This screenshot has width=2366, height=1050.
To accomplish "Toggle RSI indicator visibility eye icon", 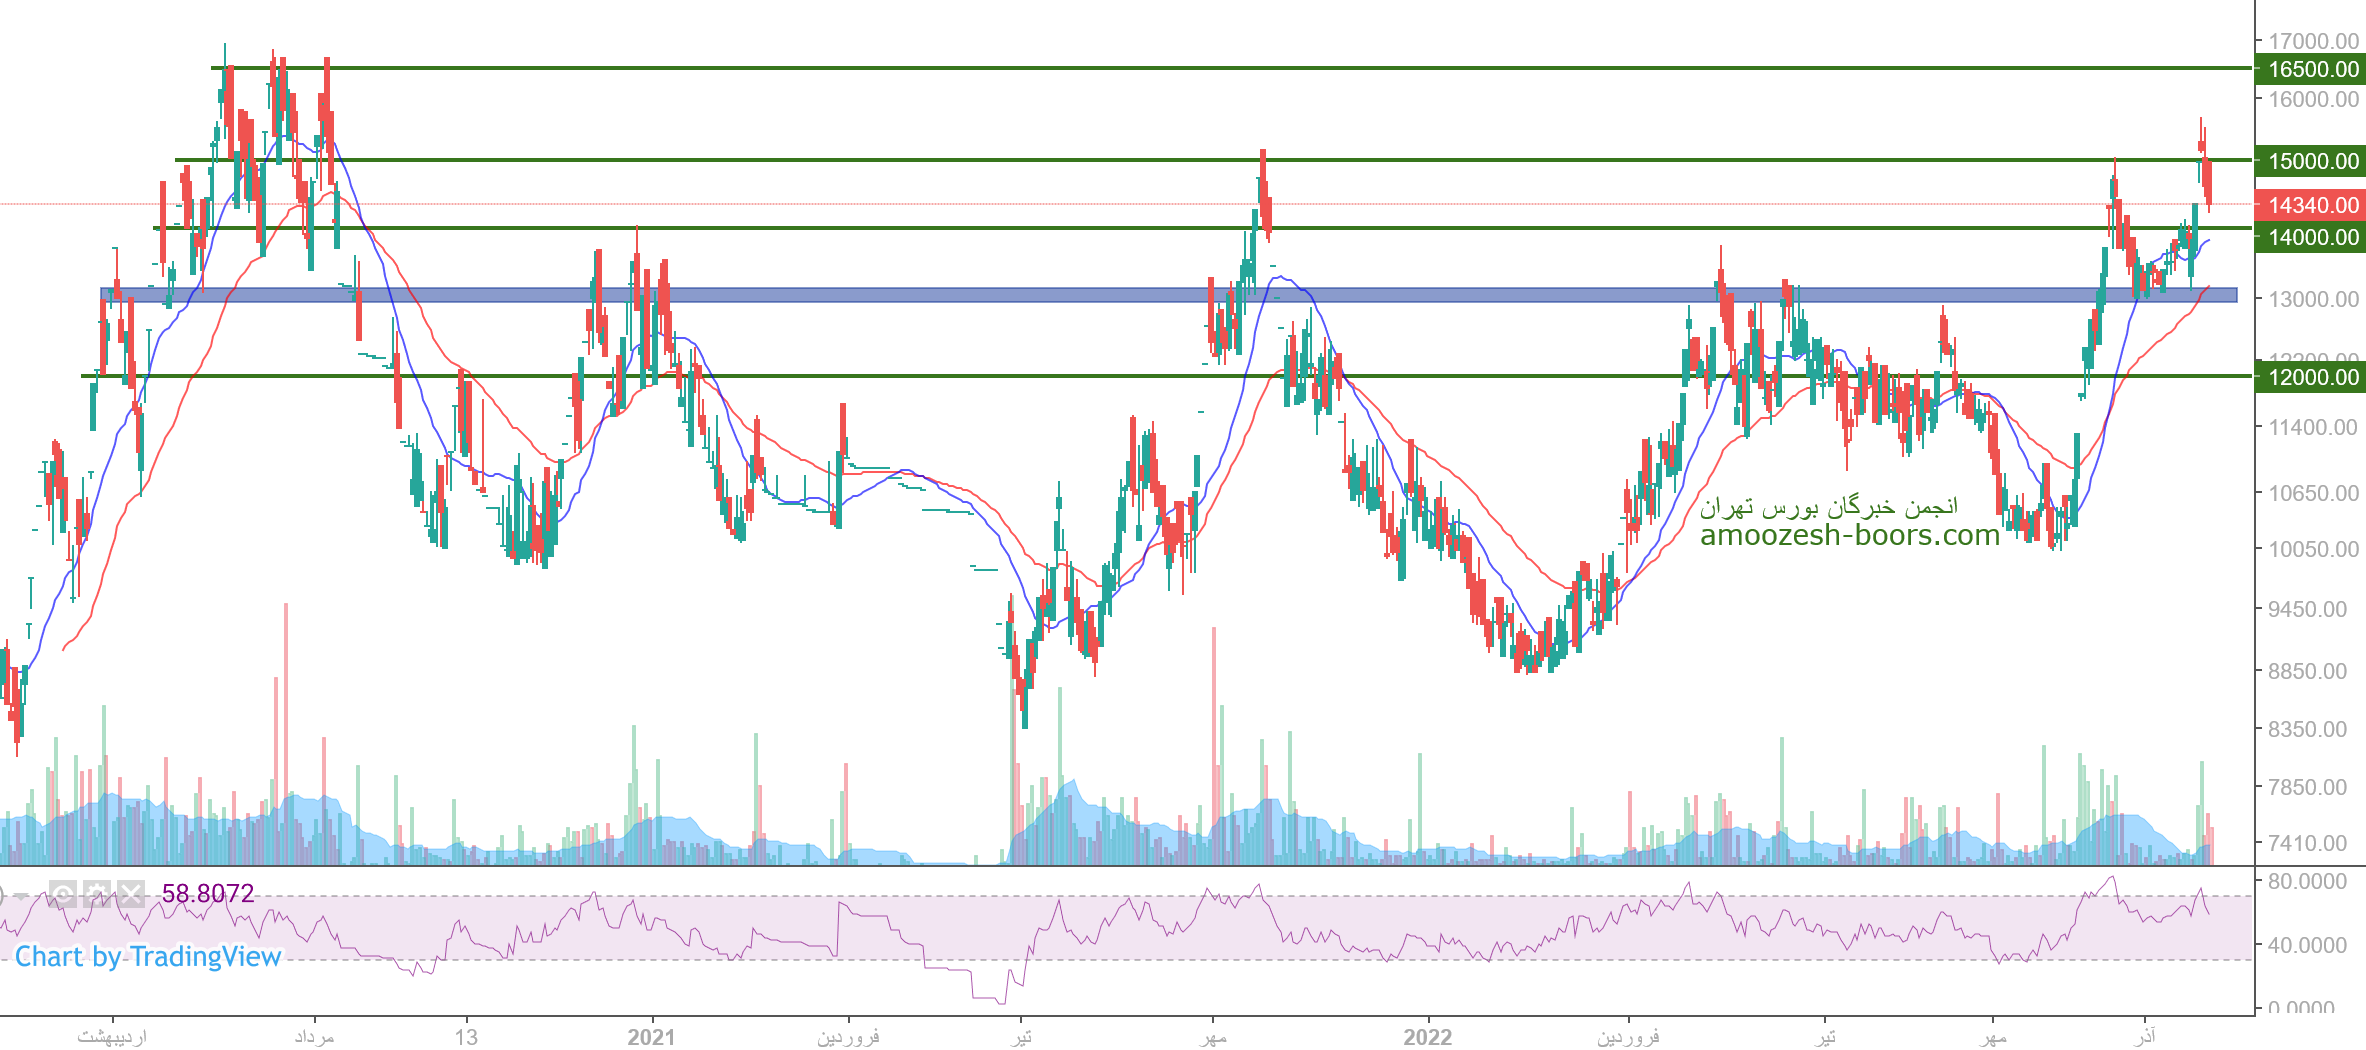I will coord(63,893).
